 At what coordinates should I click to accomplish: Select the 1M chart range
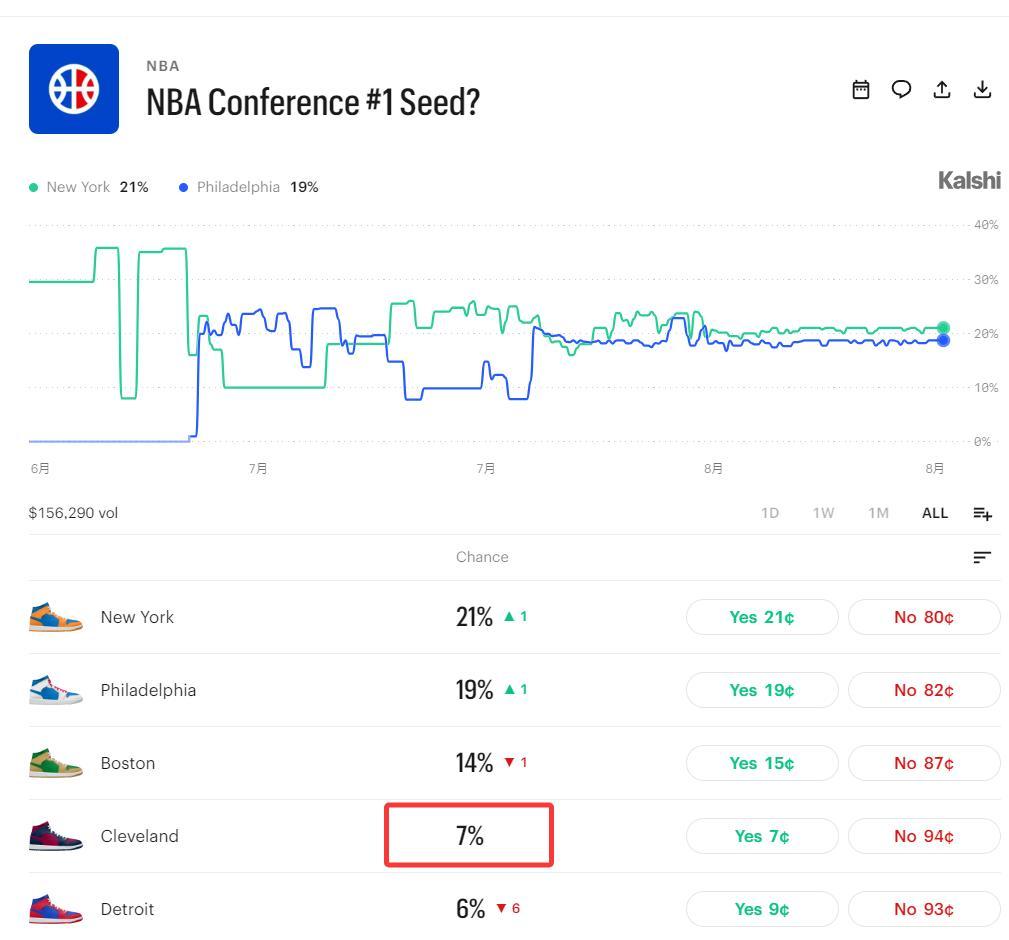tap(878, 513)
